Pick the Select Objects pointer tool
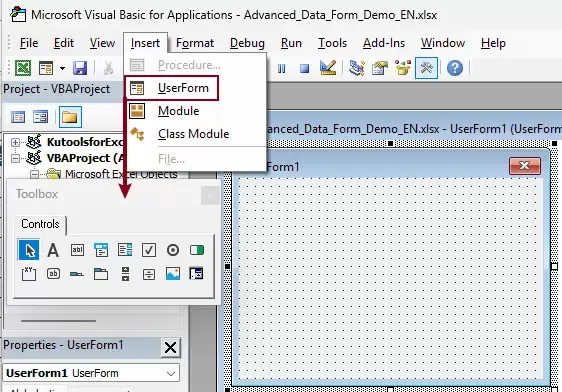 click(x=29, y=250)
